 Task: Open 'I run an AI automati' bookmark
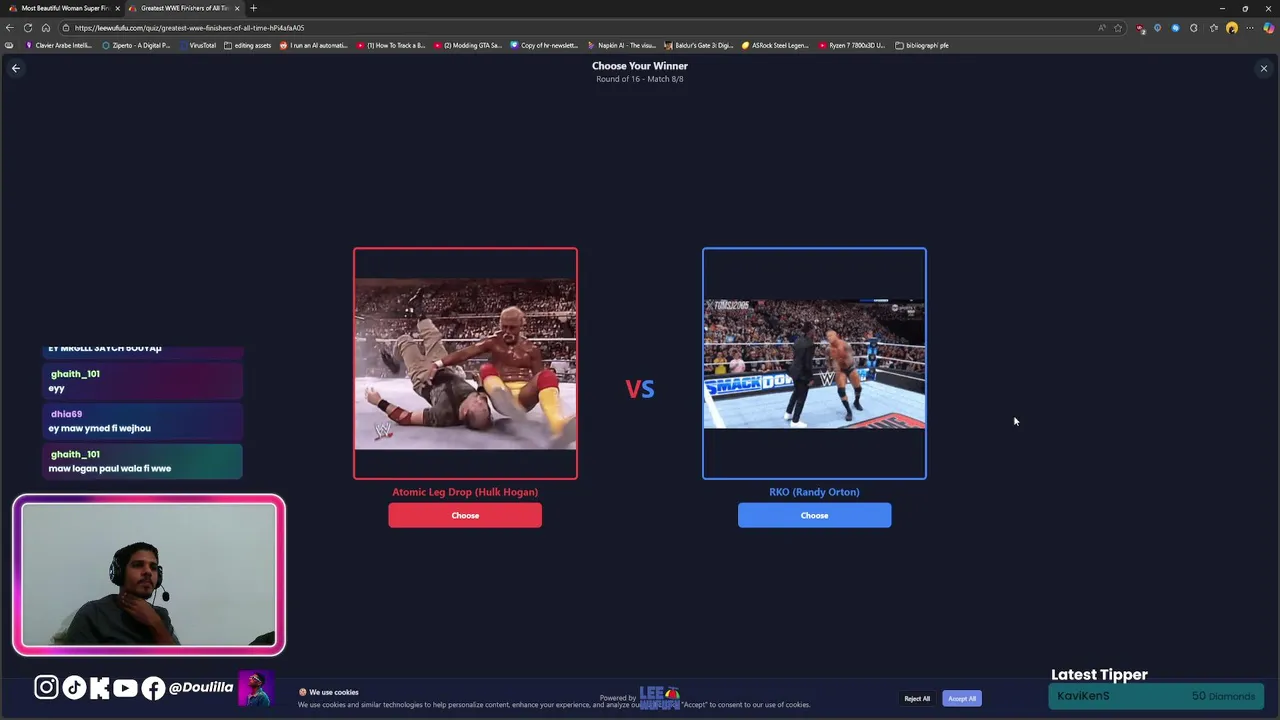[314, 45]
